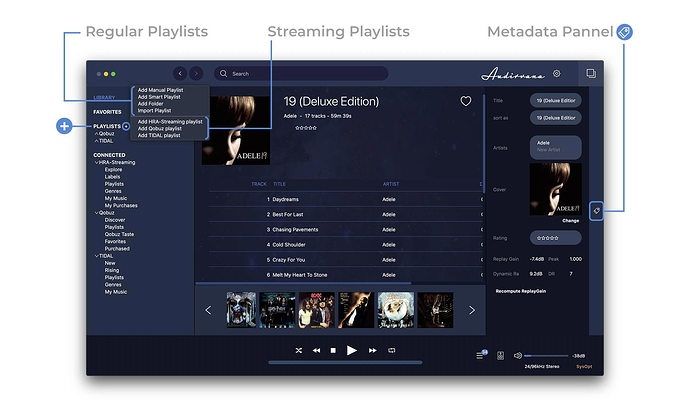Select track 4 Cold Shoulder
The height and width of the screenshot is (409, 690).
pos(345,245)
